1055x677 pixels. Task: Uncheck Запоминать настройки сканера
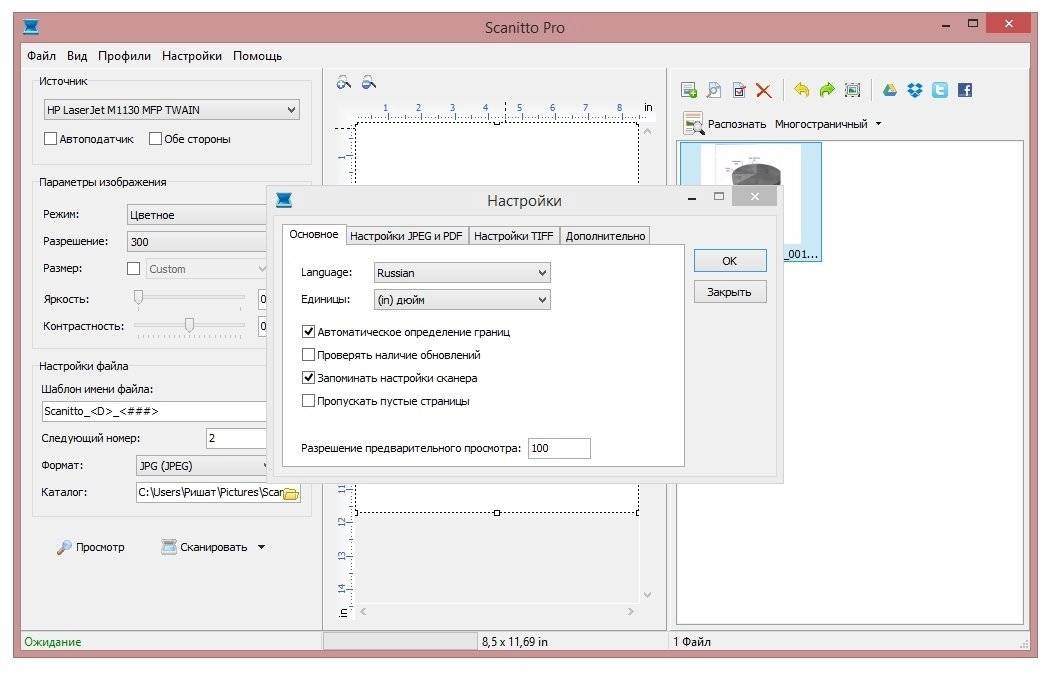[309, 378]
